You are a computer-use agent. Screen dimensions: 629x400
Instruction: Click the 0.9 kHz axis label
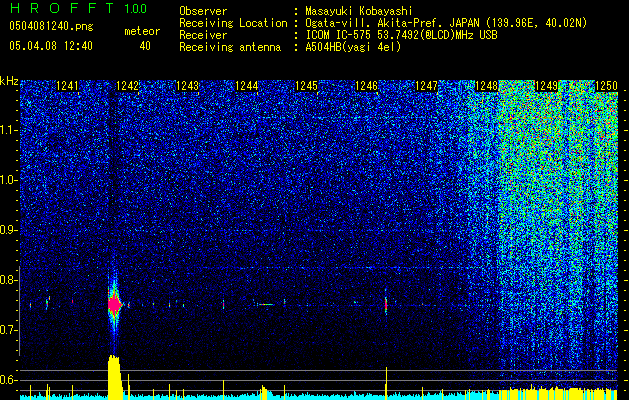(x=8, y=230)
